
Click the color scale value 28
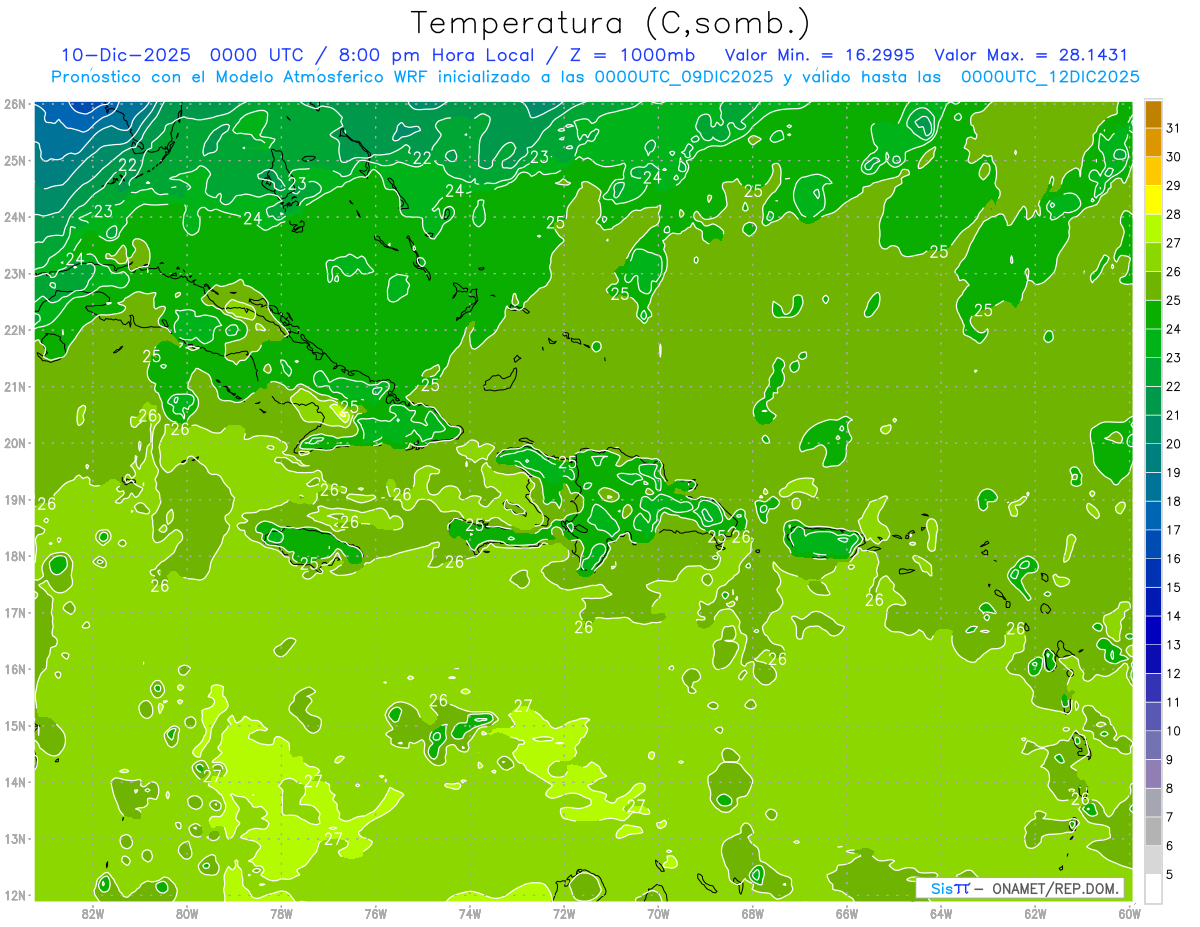pyautogui.click(x=1174, y=214)
